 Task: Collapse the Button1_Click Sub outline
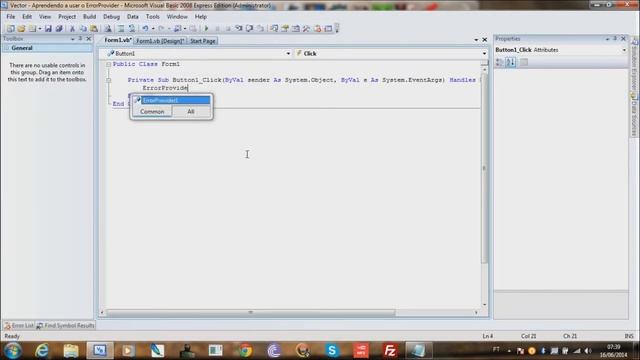click(x=109, y=80)
